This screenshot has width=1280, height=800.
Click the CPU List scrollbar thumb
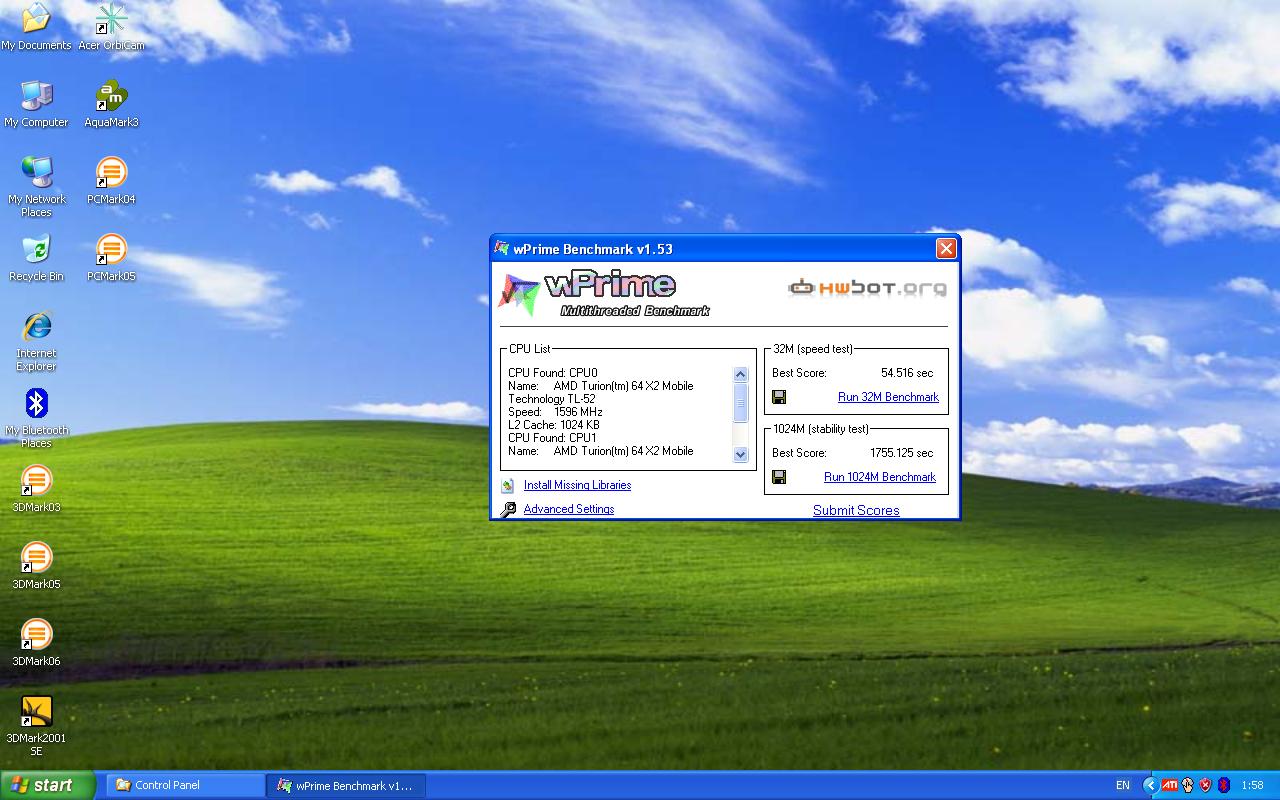tap(741, 403)
